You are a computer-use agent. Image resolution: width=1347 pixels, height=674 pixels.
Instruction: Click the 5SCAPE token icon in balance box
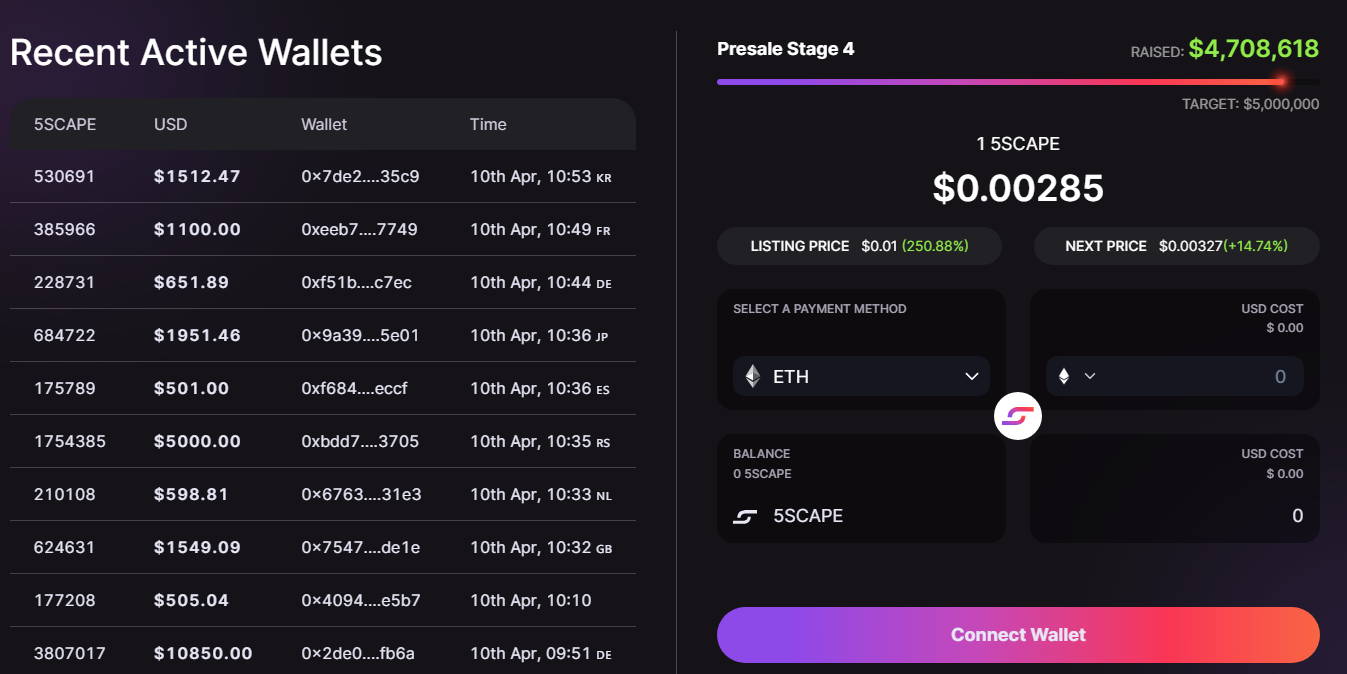tap(745, 516)
